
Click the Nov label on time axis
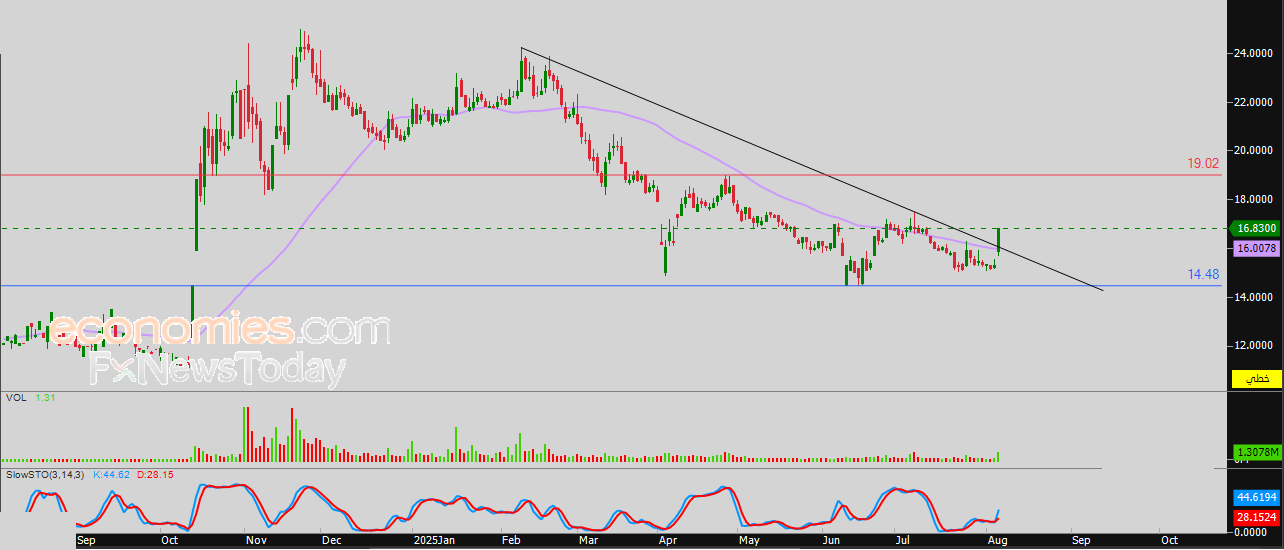[x=255, y=540]
